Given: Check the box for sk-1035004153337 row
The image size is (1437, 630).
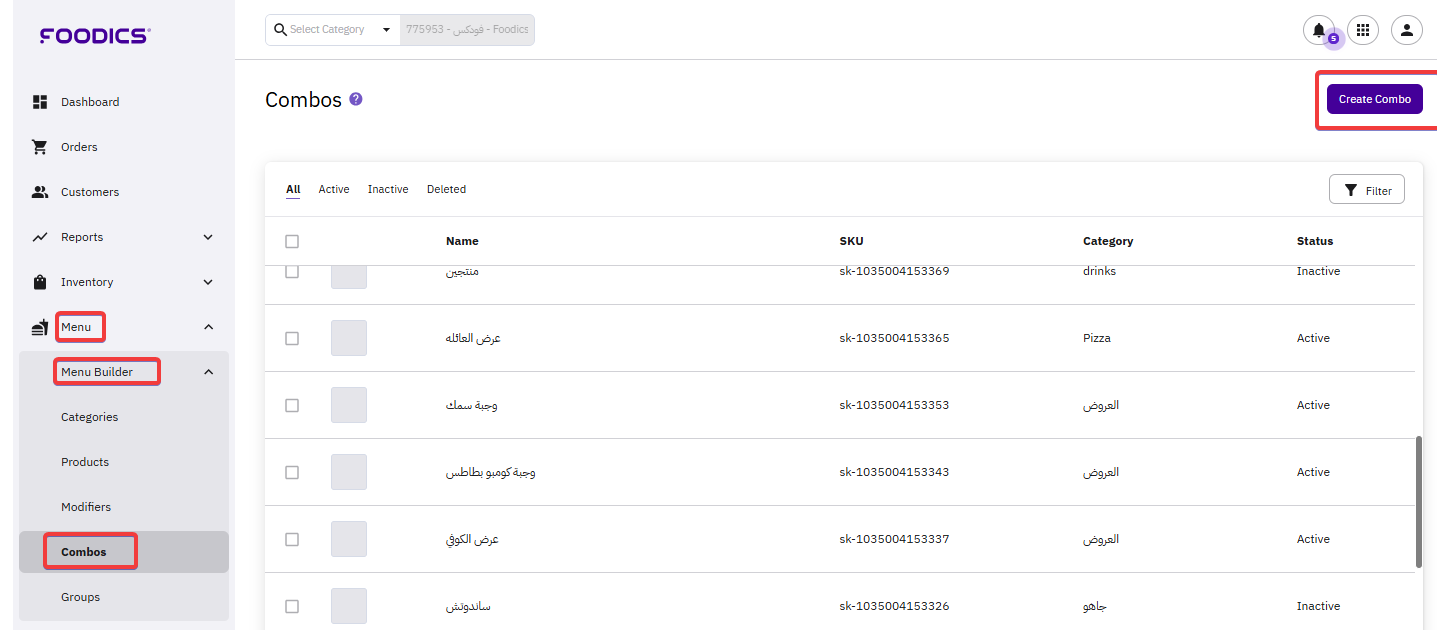Looking at the screenshot, I should click(292, 539).
